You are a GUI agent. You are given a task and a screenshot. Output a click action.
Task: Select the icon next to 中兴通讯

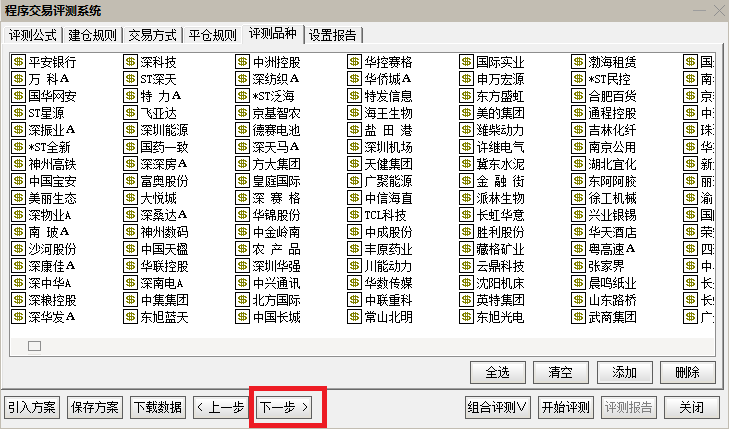pos(243,283)
